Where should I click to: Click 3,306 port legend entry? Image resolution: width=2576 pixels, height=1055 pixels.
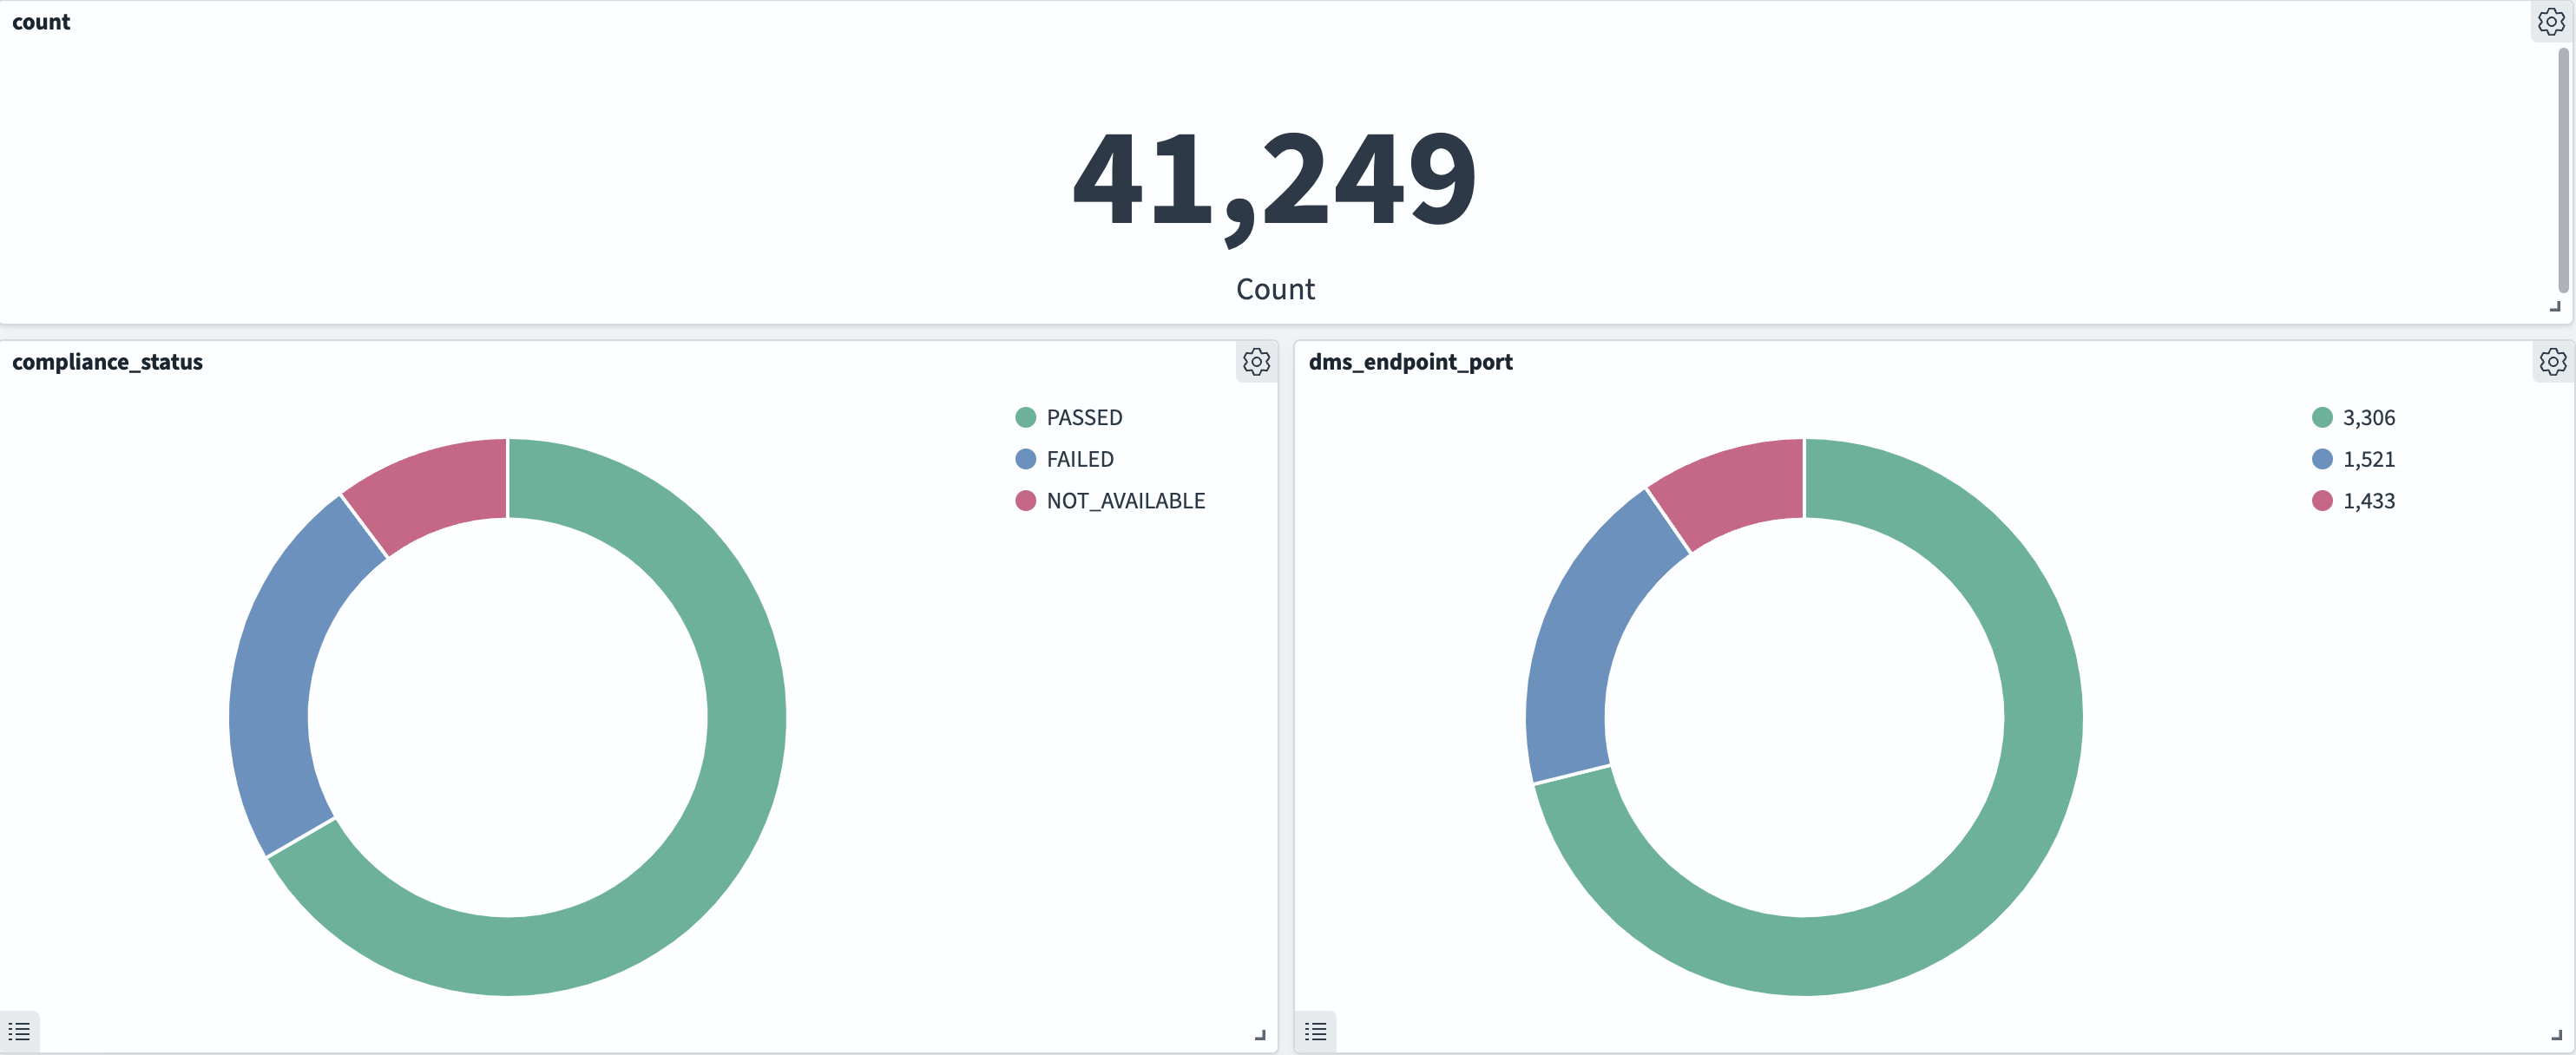coord(2368,417)
